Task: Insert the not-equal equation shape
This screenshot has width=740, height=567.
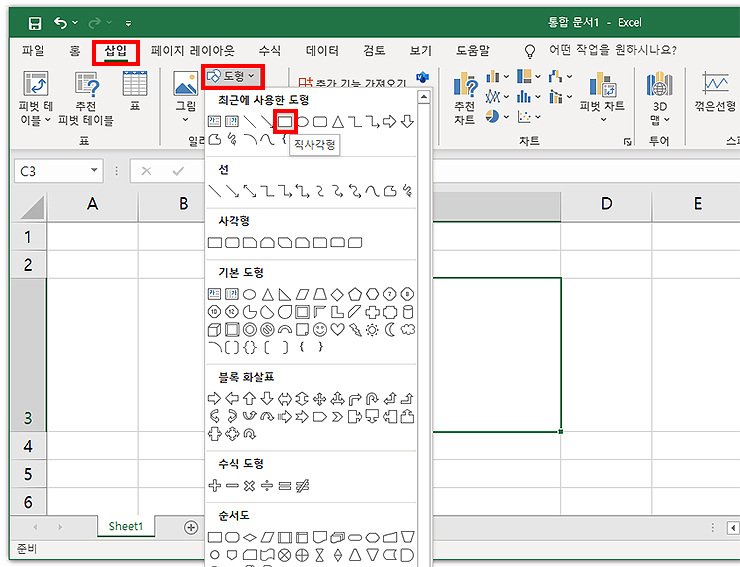Action: tap(302, 486)
